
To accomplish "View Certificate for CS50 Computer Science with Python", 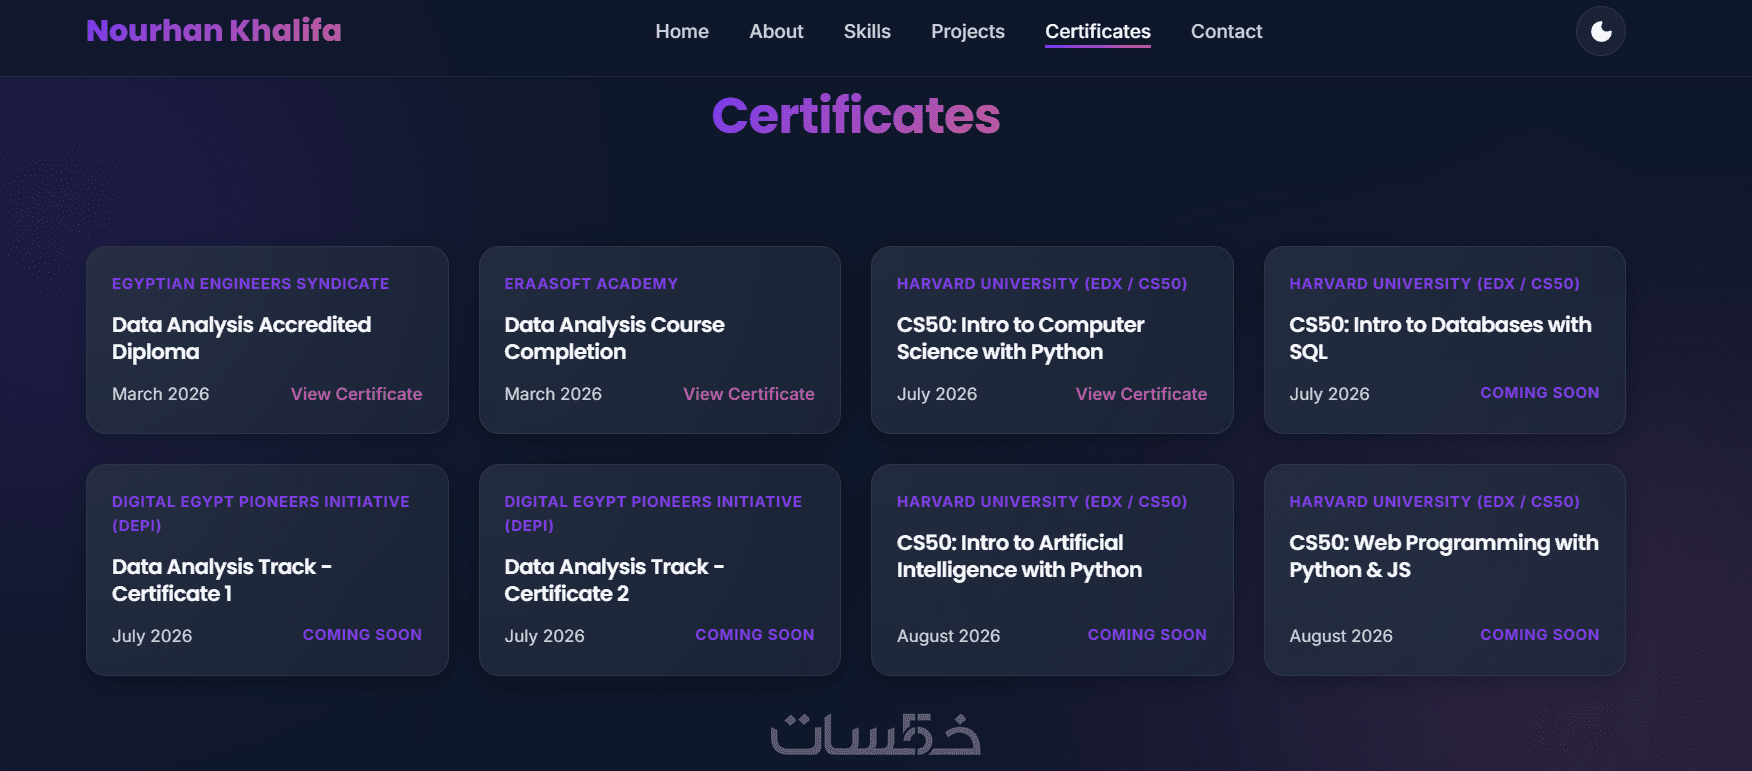I will pyautogui.click(x=1141, y=394).
